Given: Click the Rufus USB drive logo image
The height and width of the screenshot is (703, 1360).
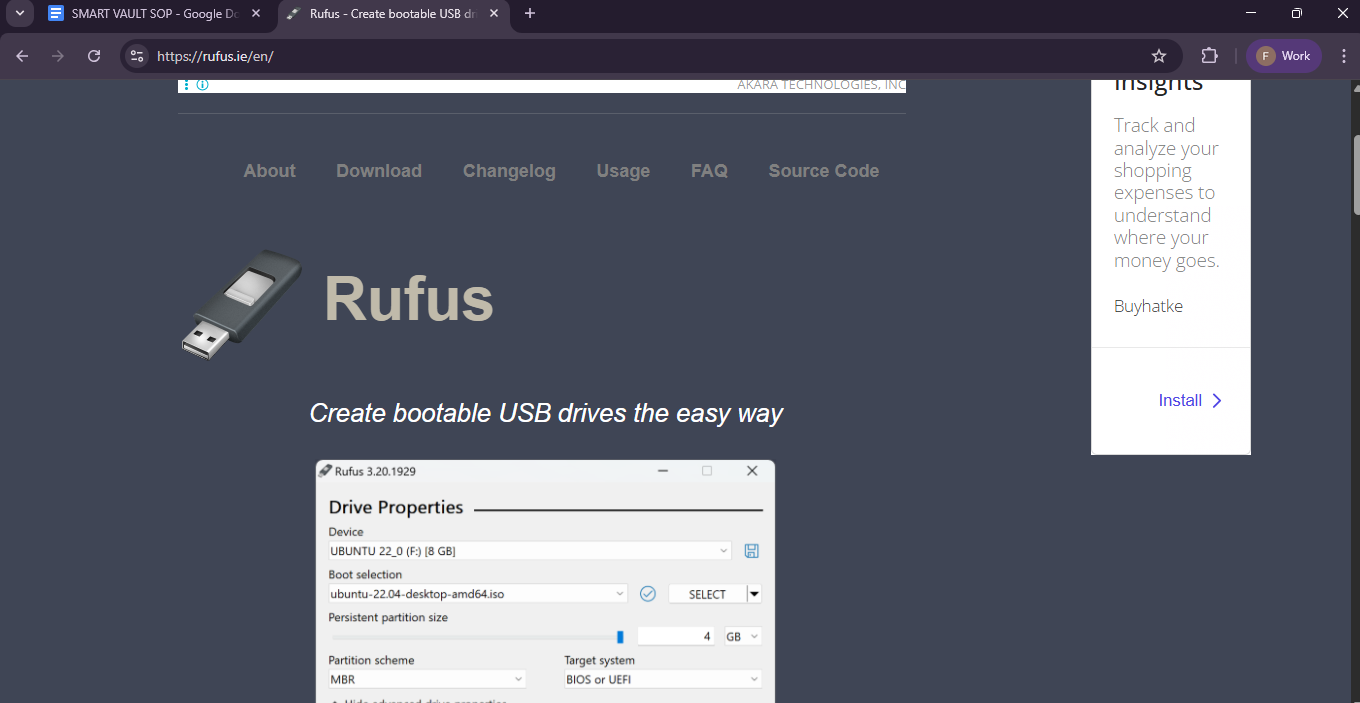Looking at the screenshot, I should (x=240, y=303).
